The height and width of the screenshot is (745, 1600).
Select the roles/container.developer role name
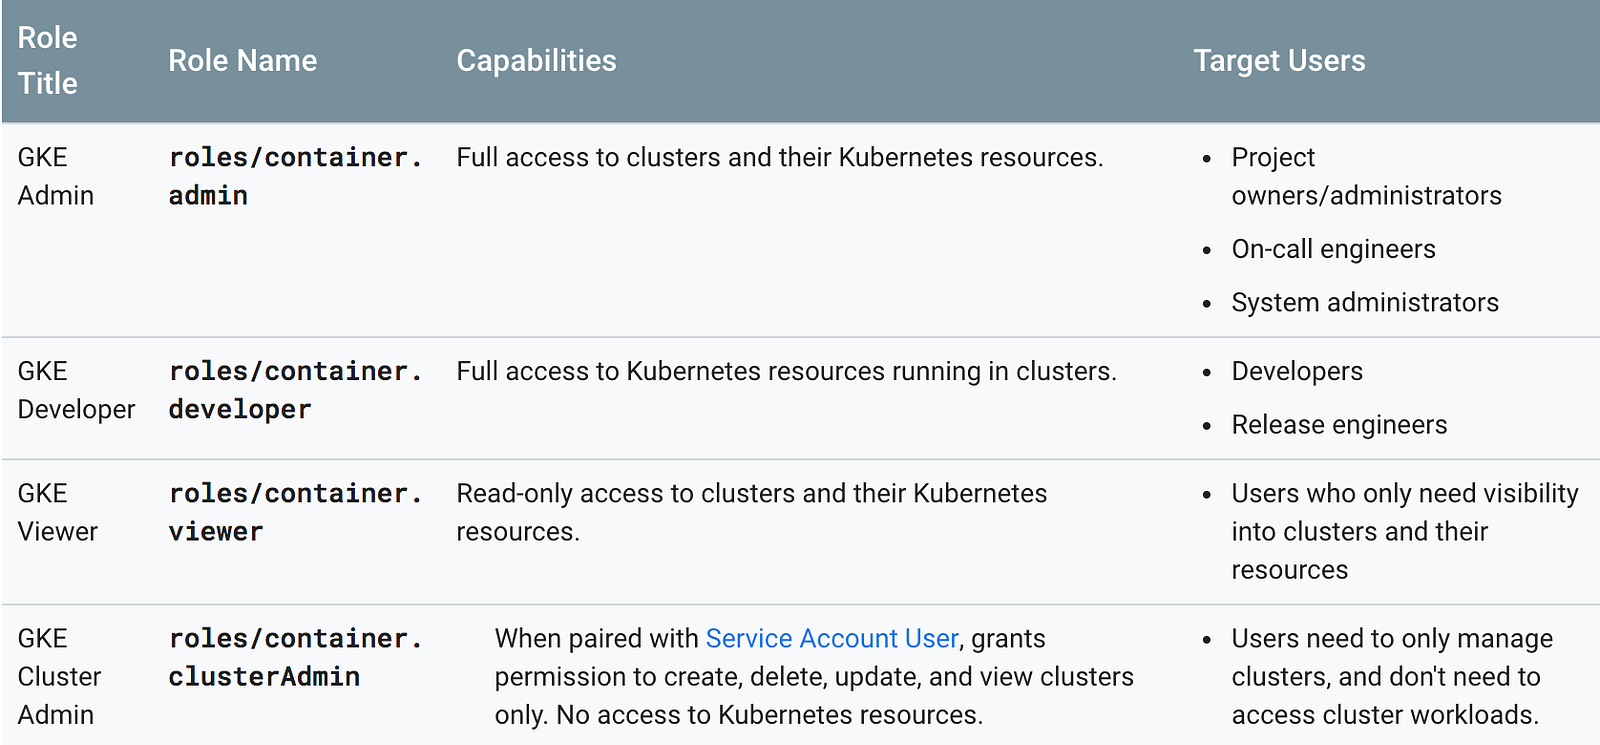pos(295,390)
